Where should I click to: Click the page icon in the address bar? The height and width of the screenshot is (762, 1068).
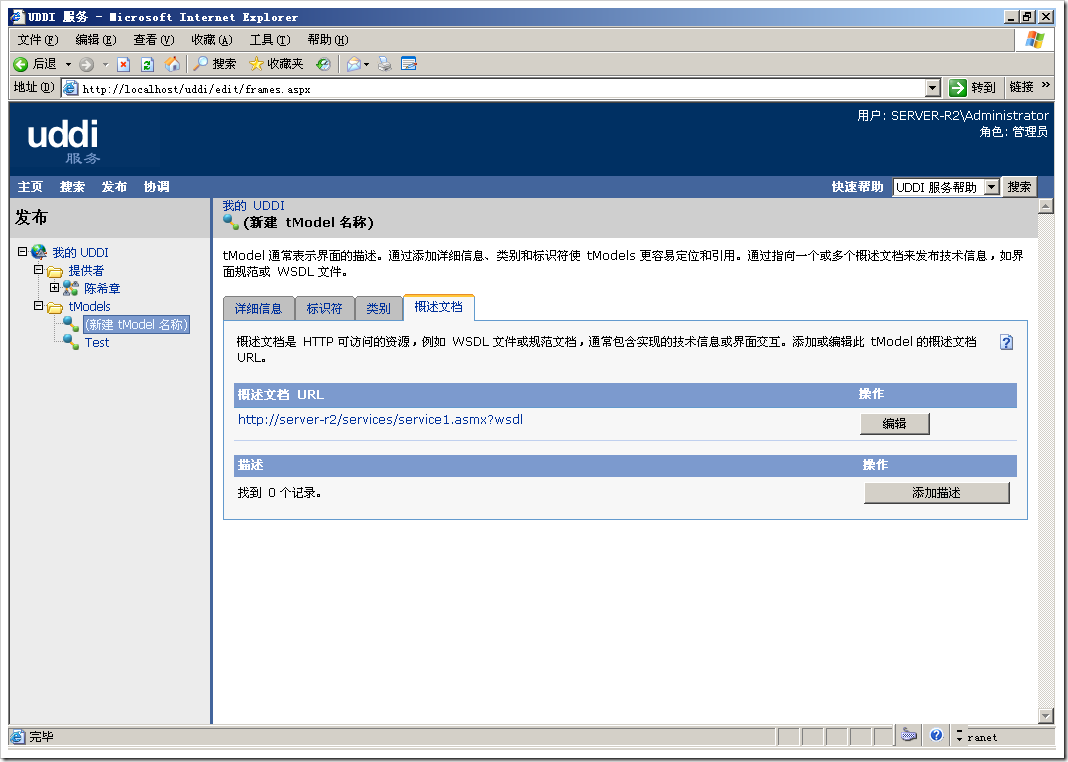point(70,88)
